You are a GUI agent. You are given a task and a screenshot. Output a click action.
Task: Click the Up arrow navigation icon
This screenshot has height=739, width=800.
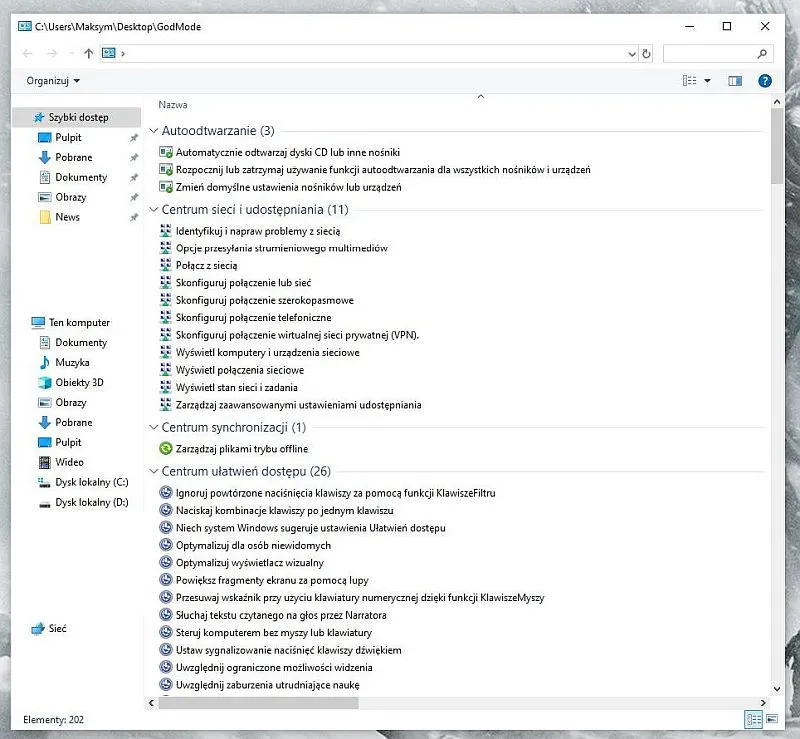tap(89, 54)
